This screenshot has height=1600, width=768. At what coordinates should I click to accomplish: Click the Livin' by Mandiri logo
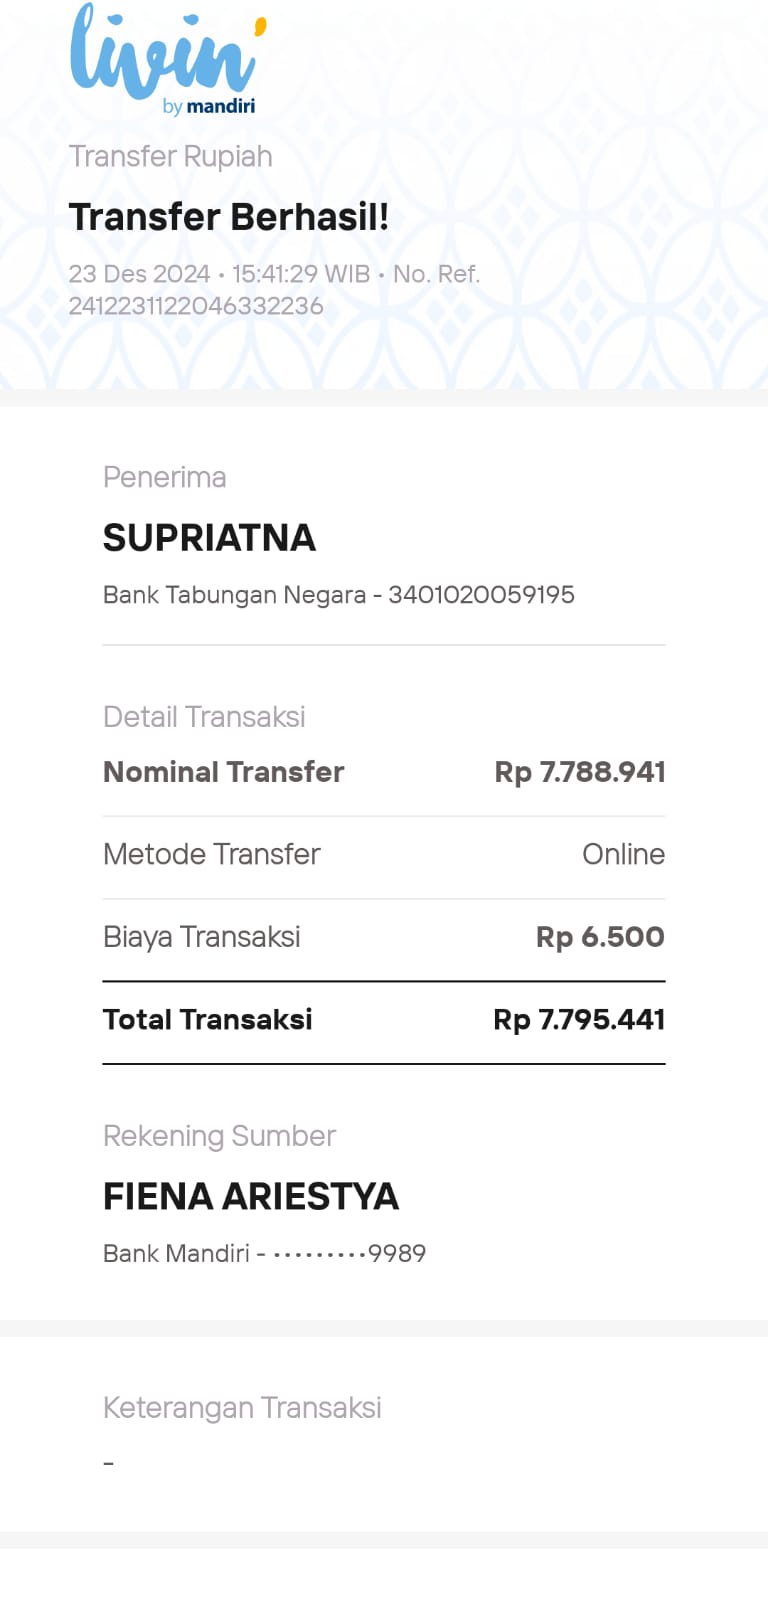pos(167,60)
